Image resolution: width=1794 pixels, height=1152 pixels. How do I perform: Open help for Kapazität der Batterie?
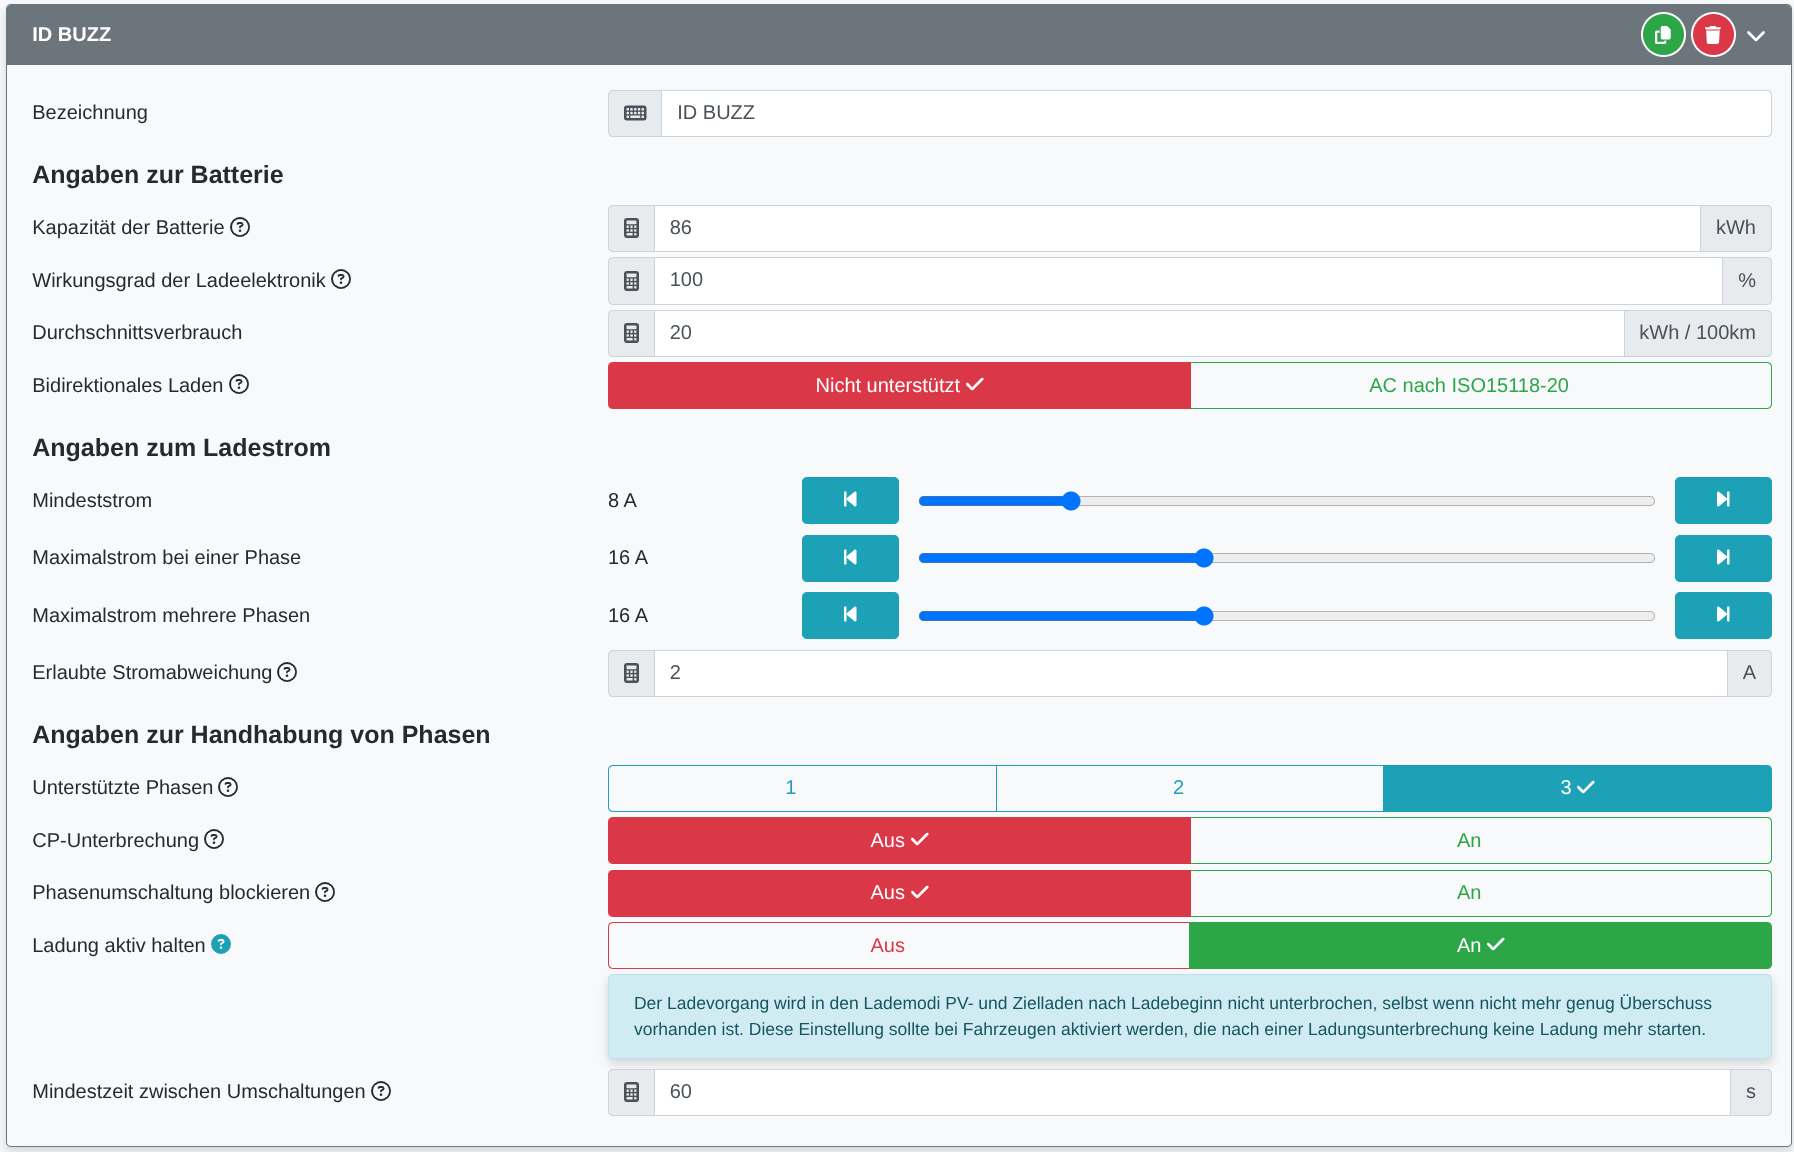(x=240, y=227)
